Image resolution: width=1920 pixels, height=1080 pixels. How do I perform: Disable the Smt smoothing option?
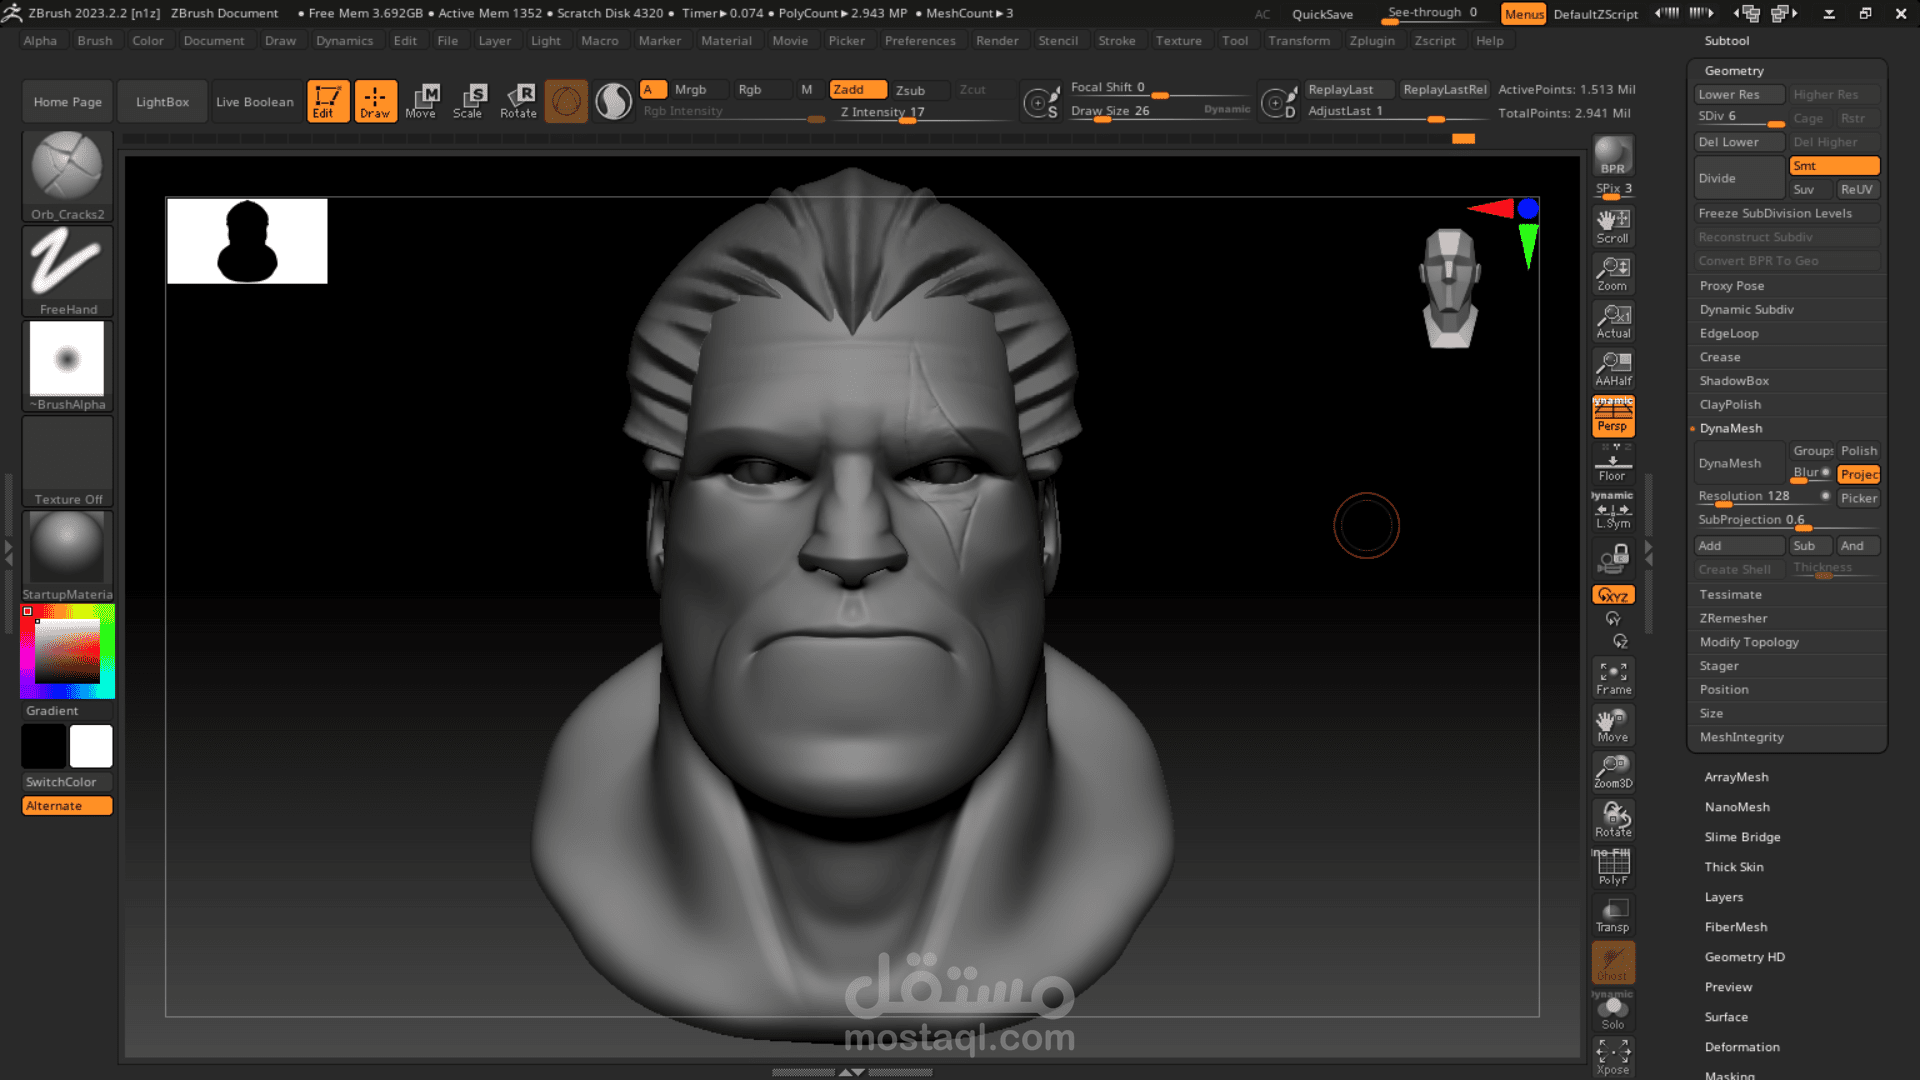(x=1833, y=166)
